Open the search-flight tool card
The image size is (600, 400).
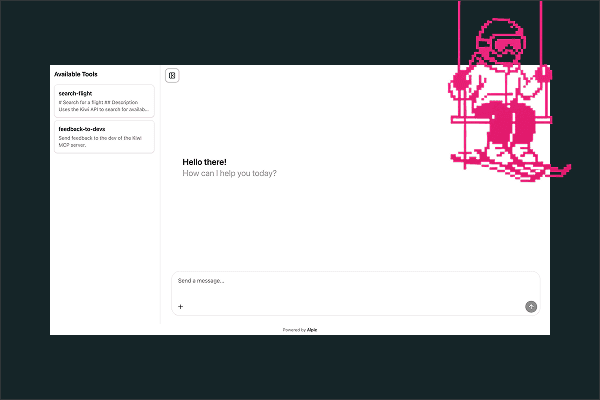(x=104, y=101)
